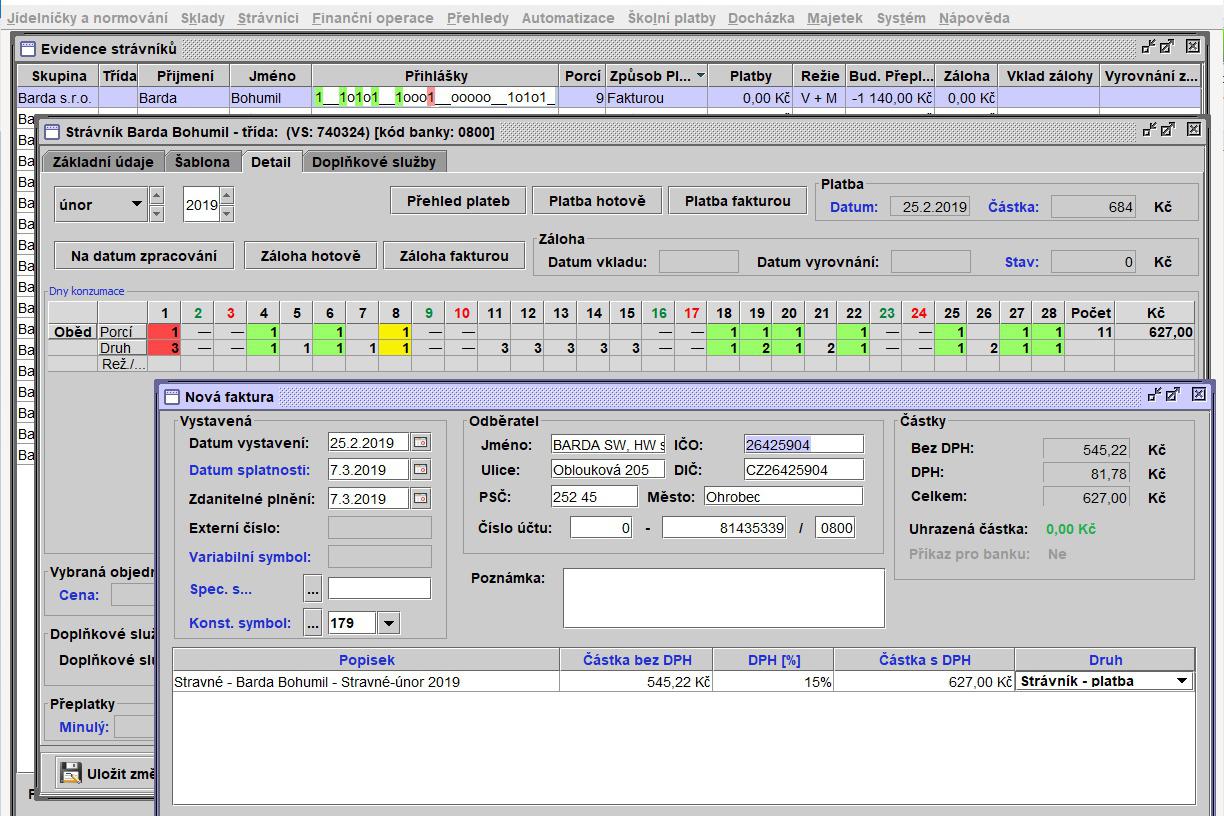The height and width of the screenshot is (816, 1224).
Task: Select the red Oběd portion cell for day 1
Action: 164,332
